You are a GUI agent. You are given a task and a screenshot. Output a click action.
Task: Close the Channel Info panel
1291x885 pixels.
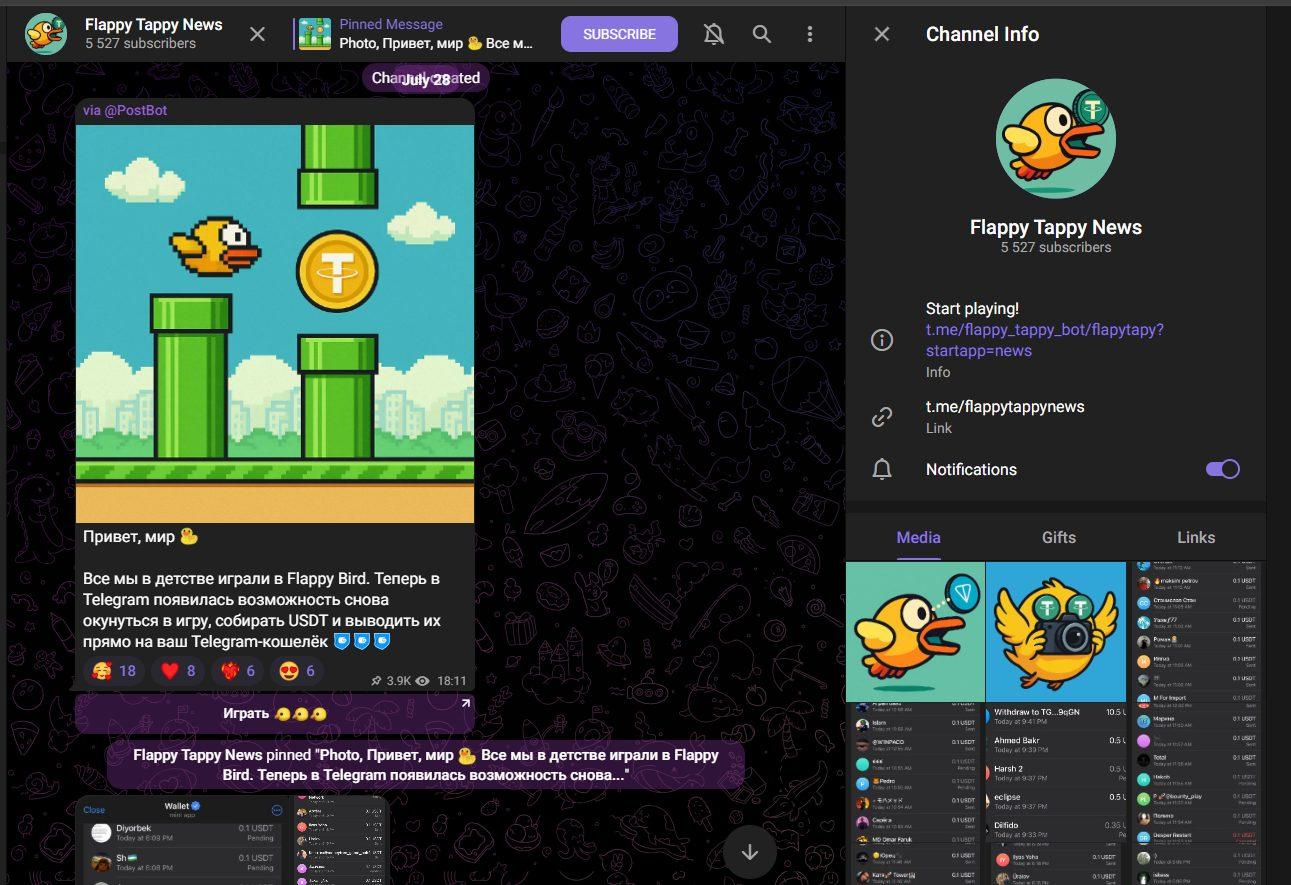click(x=881, y=34)
